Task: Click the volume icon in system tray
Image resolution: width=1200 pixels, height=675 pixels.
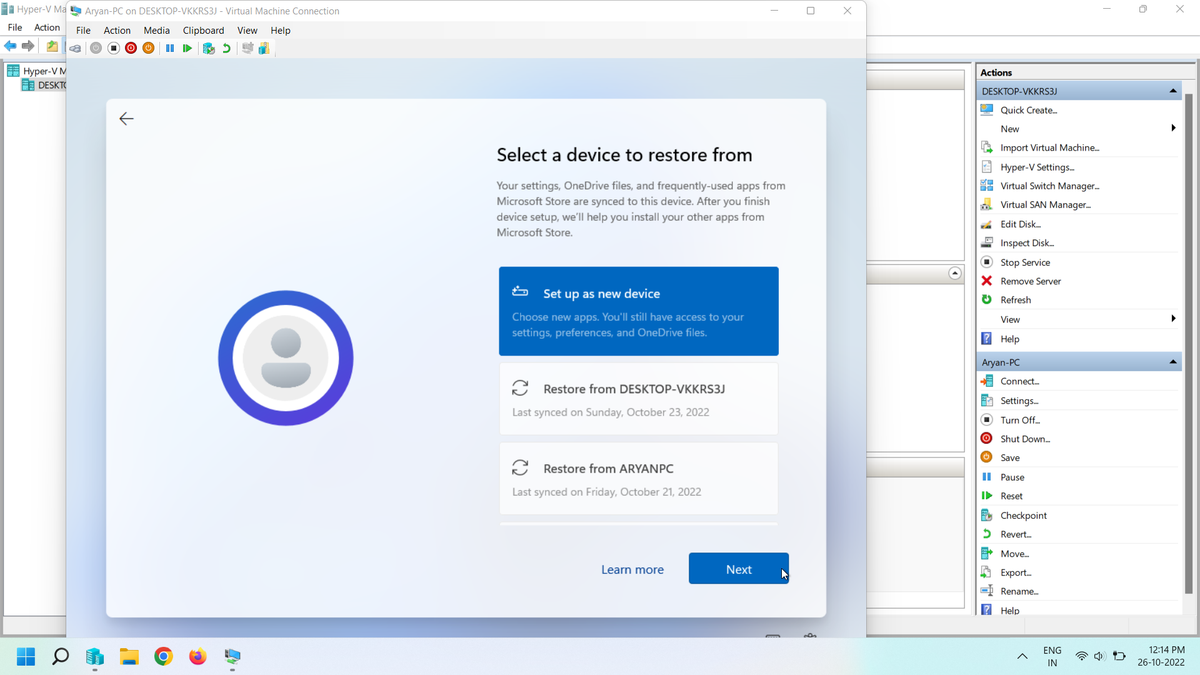Action: (1100, 657)
